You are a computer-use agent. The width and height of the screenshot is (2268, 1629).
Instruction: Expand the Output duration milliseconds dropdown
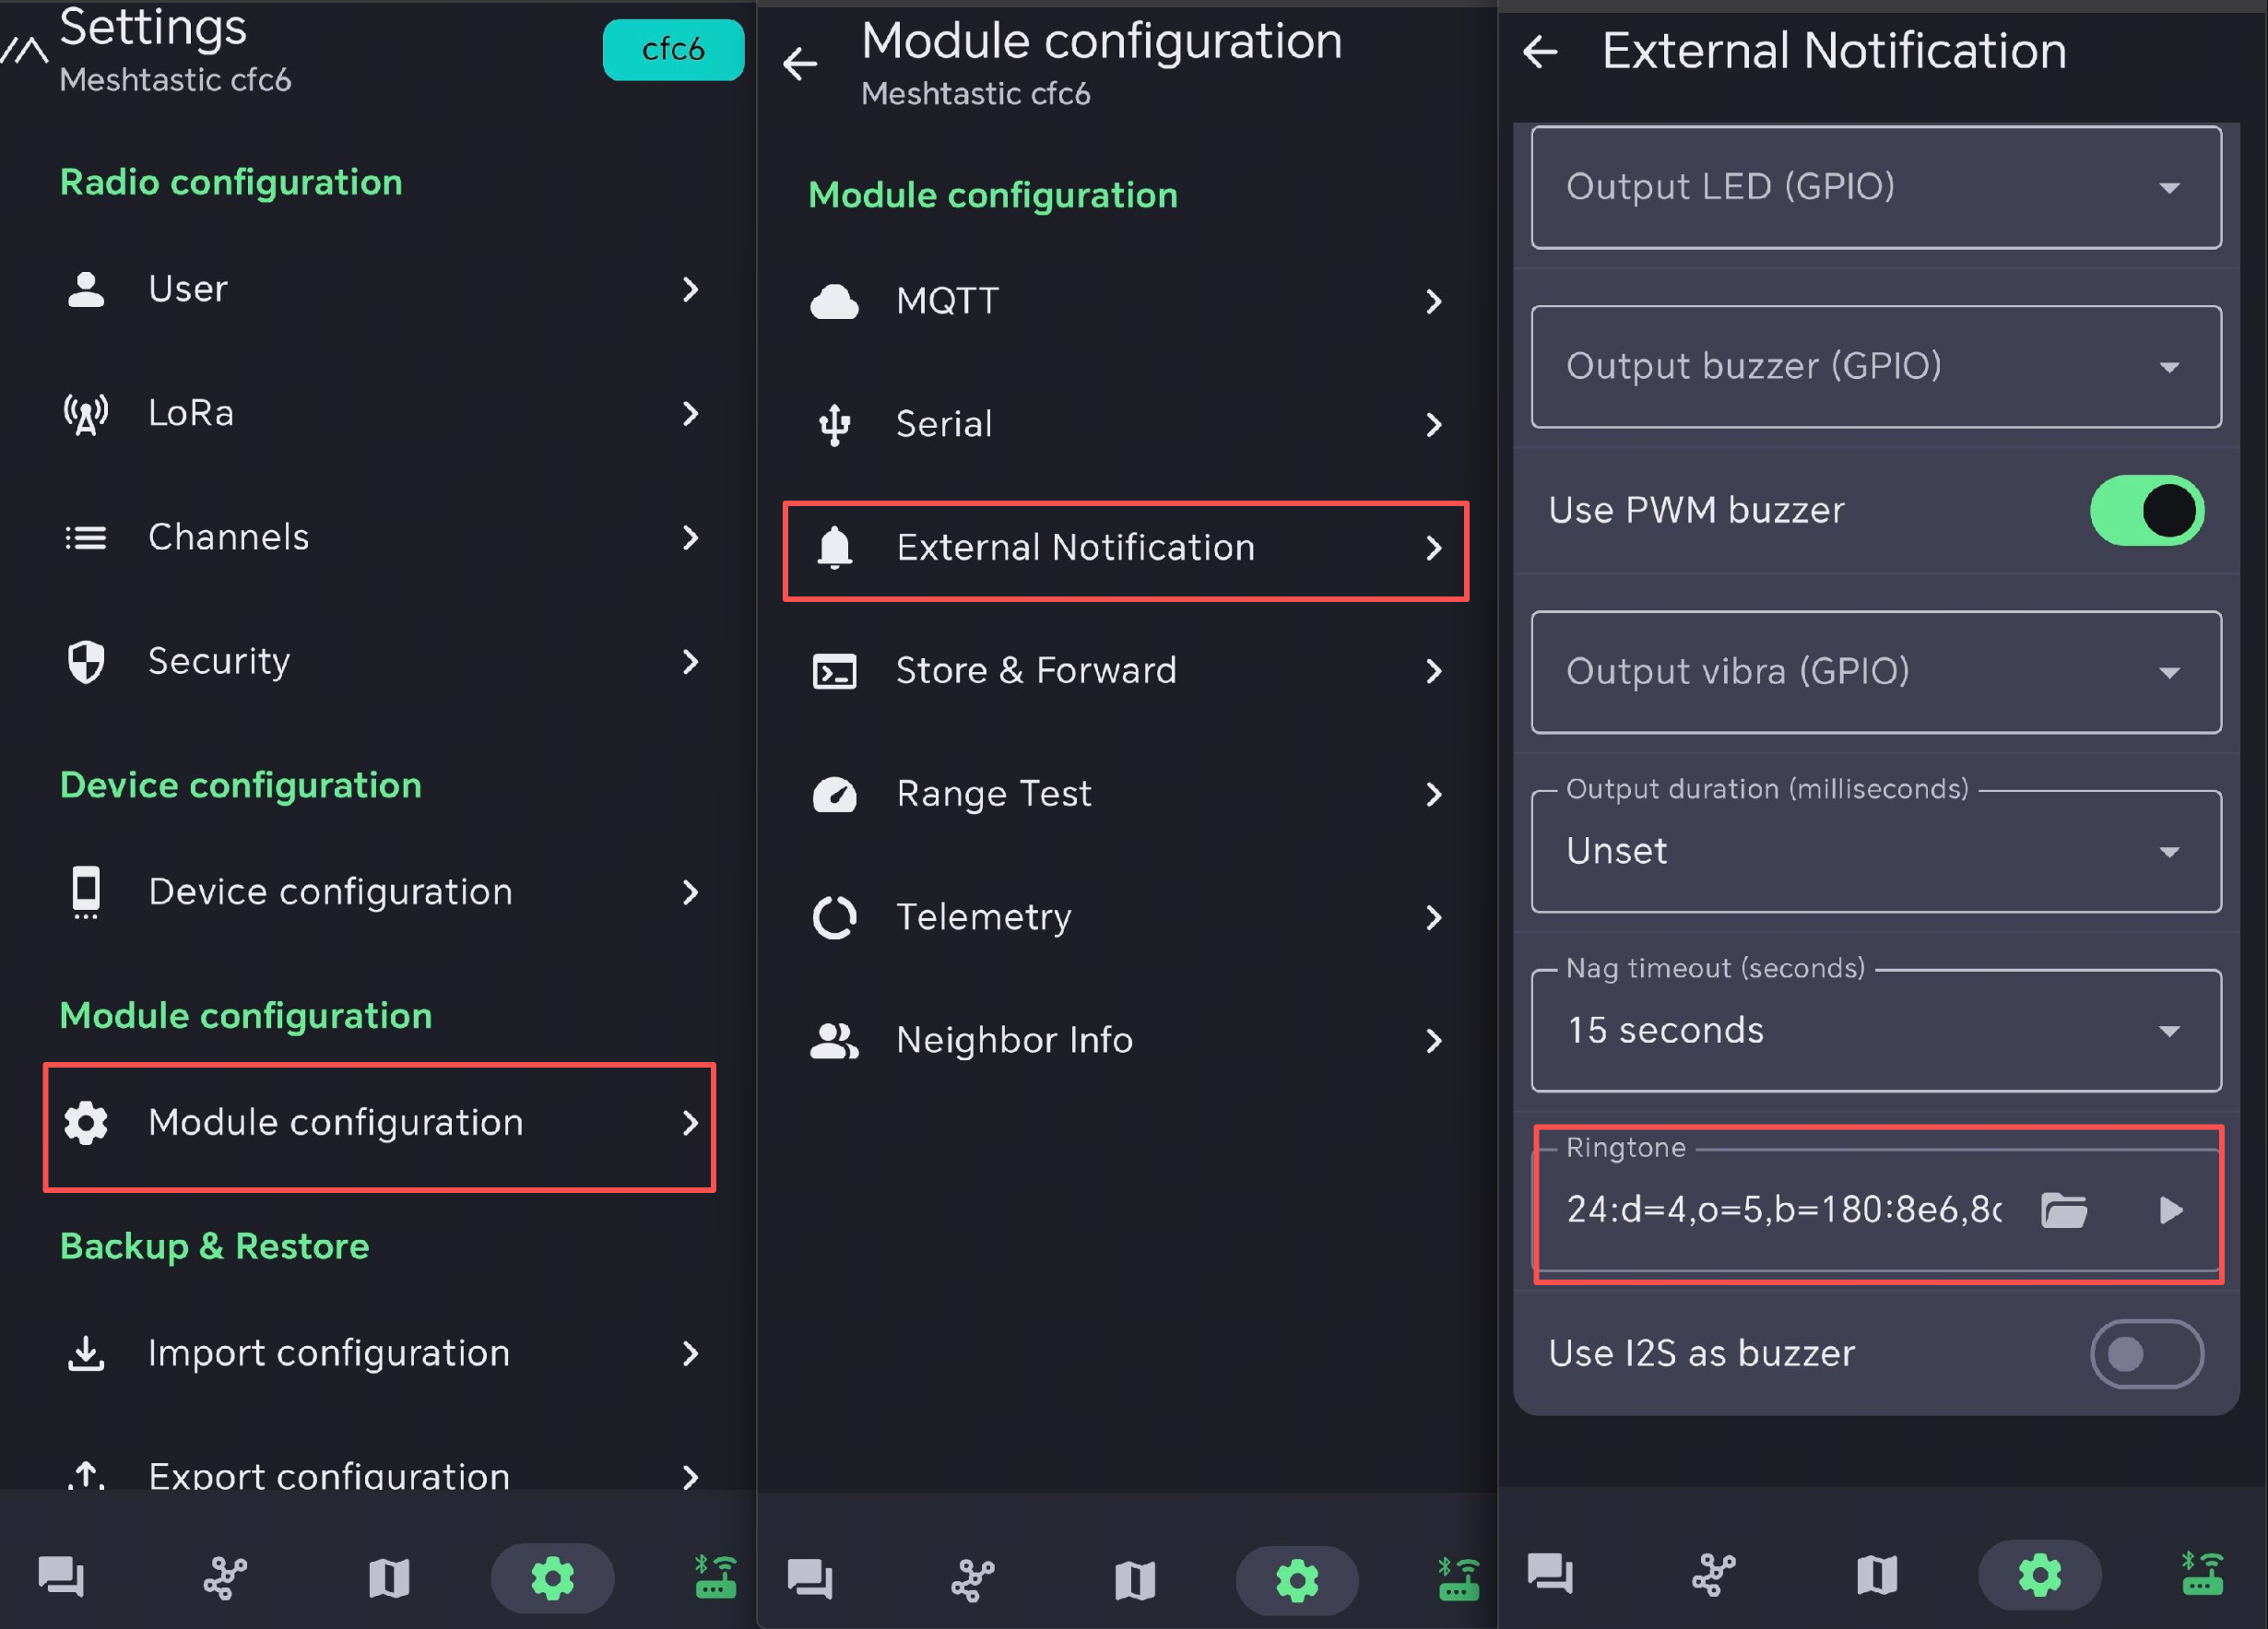[1876, 851]
